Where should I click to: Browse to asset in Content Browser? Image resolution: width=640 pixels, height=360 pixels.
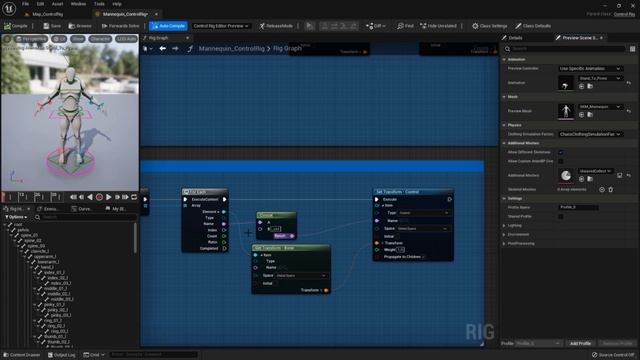[80, 26]
